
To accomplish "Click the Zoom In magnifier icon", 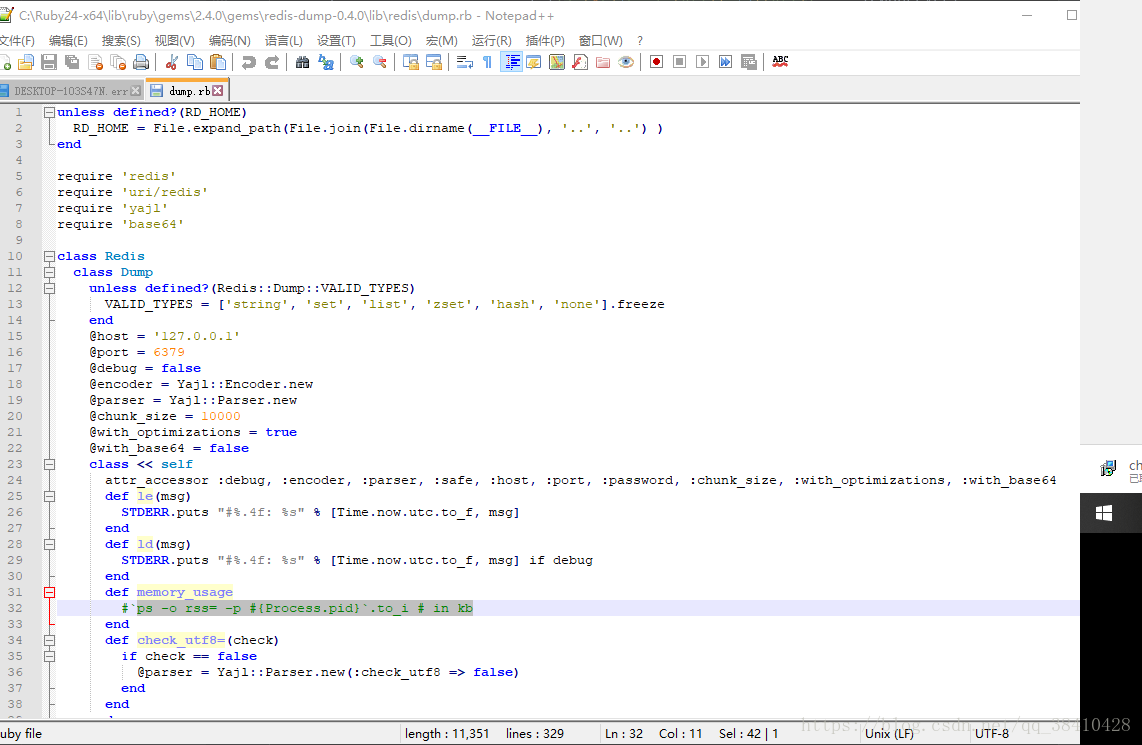I will coord(356,63).
